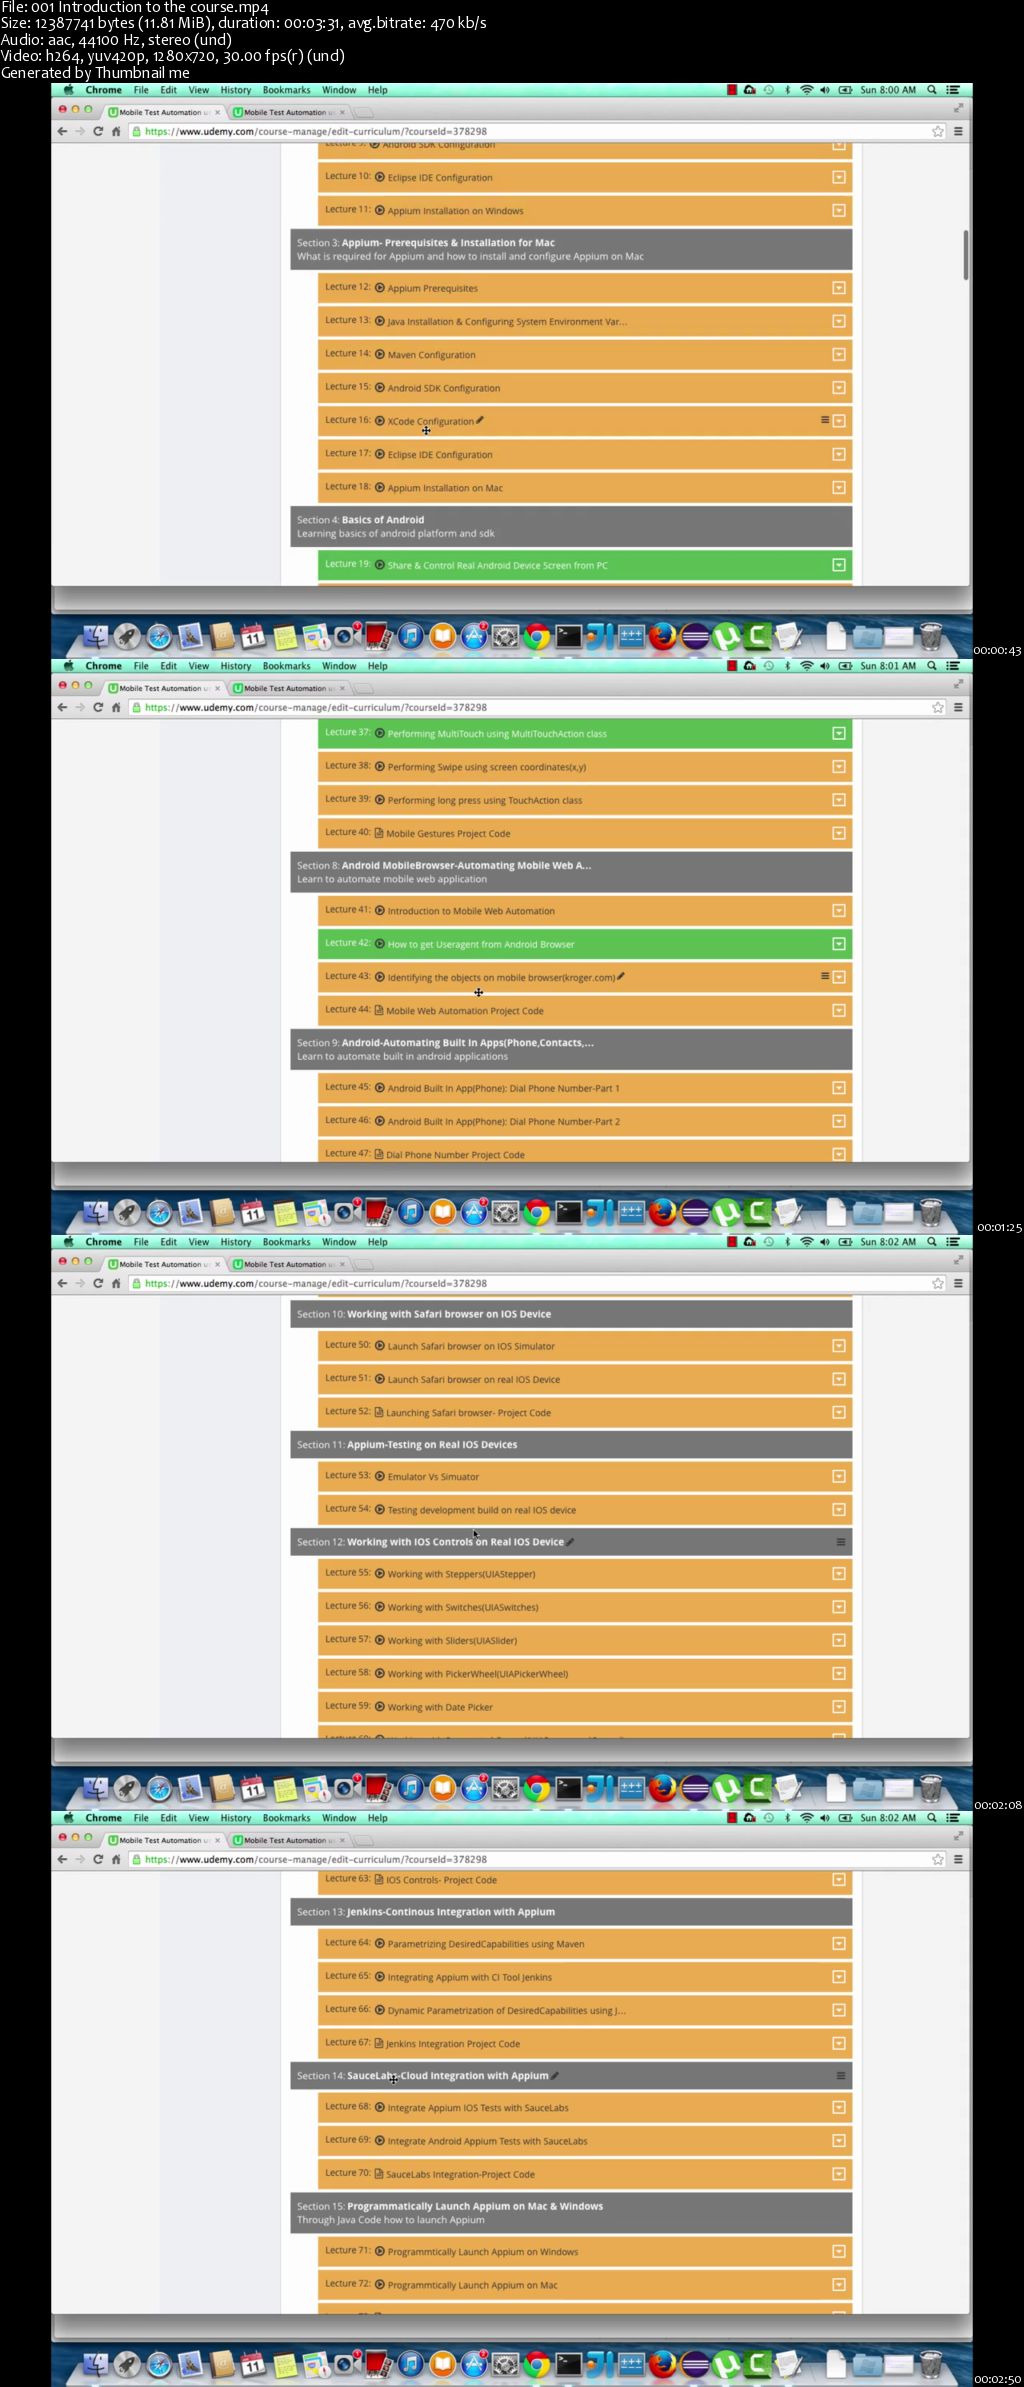This screenshot has height=2387, width=1024.
Task: Click bookmark star in 00:01:25 frame address bar
Action: point(938,707)
